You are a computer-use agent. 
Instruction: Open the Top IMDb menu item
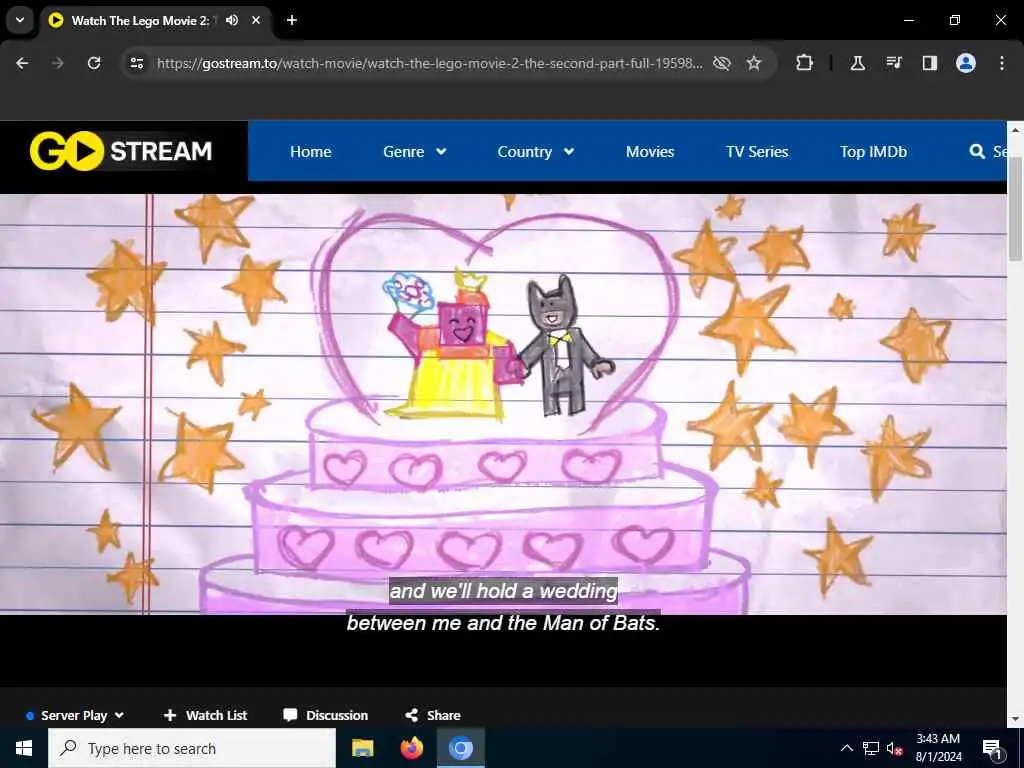tap(873, 152)
